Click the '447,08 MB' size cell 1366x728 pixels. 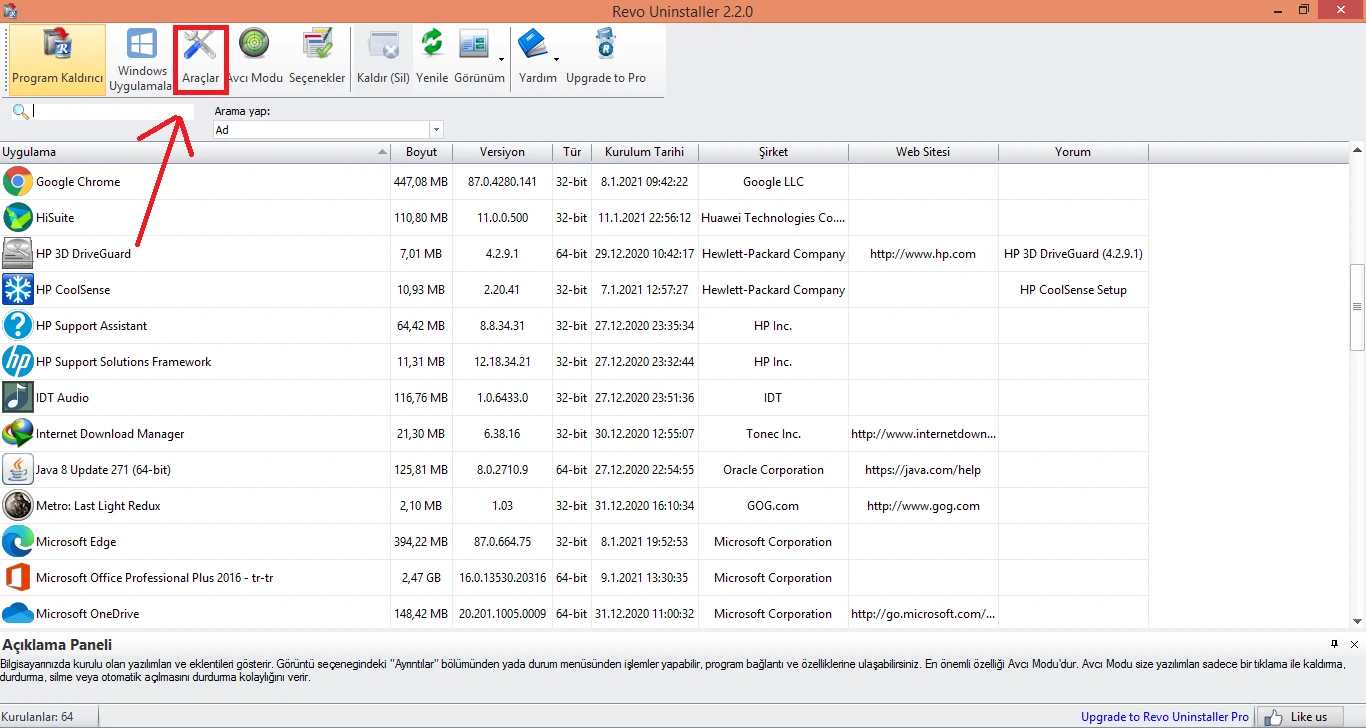[x=421, y=182]
